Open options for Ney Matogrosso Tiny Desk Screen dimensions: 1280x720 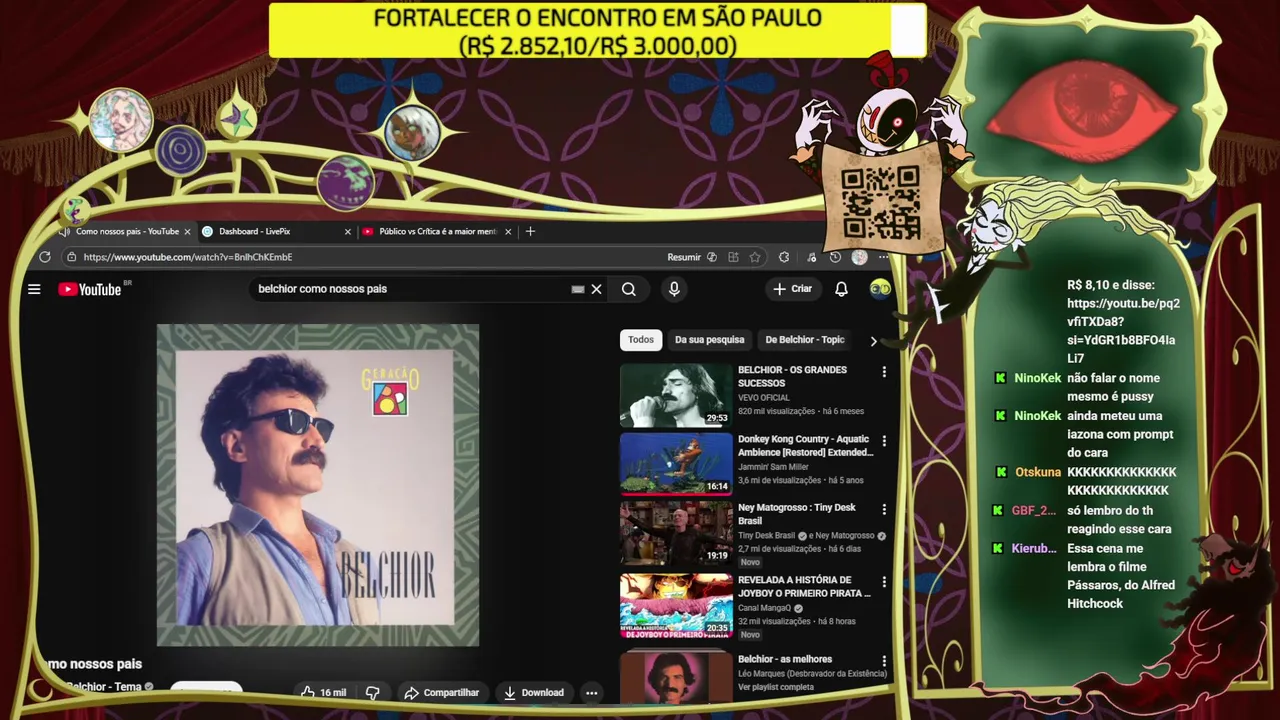click(x=884, y=510)
